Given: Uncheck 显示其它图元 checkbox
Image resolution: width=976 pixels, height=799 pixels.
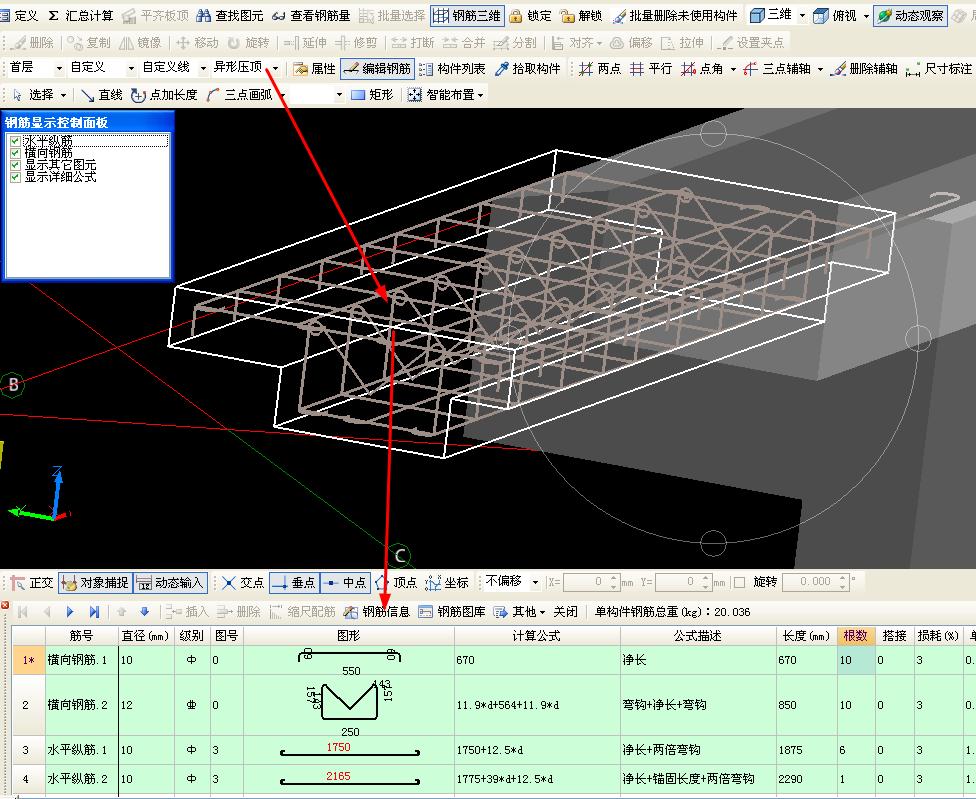Looking at the screenshot, I should [x=16, y=165].
